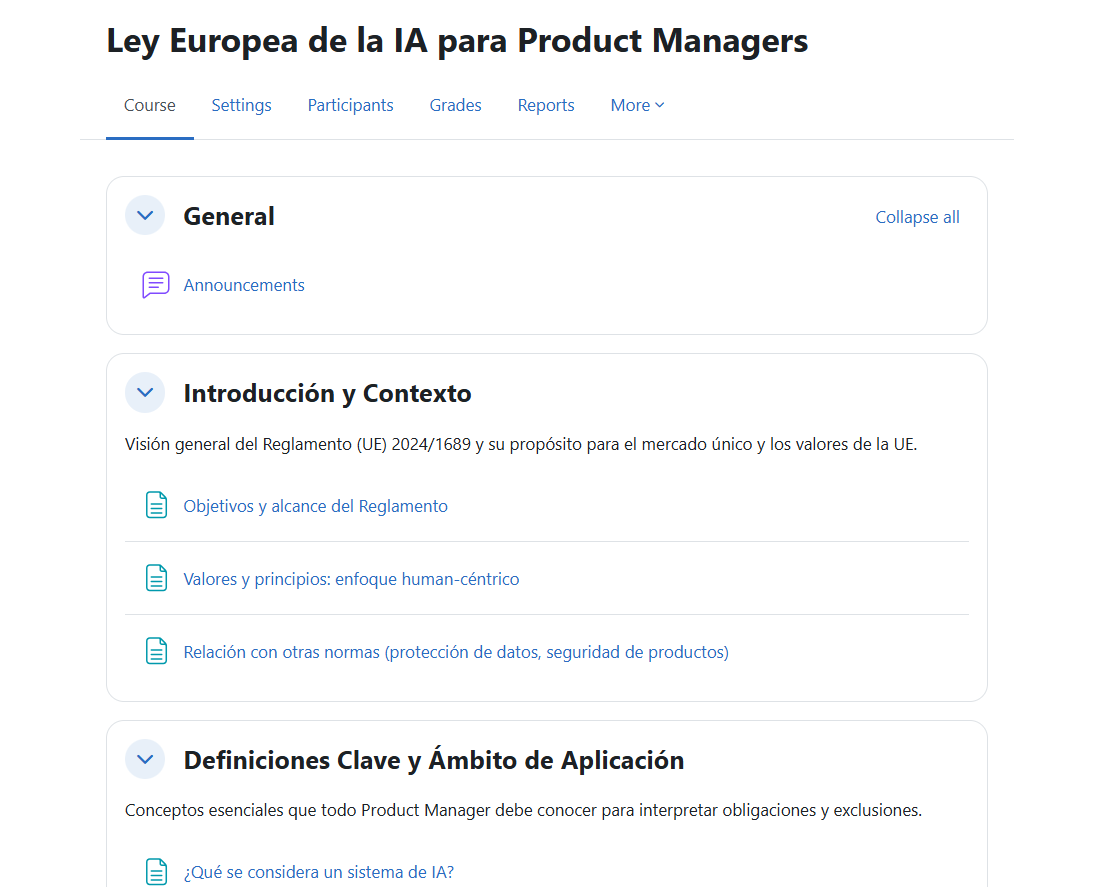The height and width of the screenshot is (887, 1101).
Task: Click the Visión general del Reglamento description text
Action: point(521,445)
